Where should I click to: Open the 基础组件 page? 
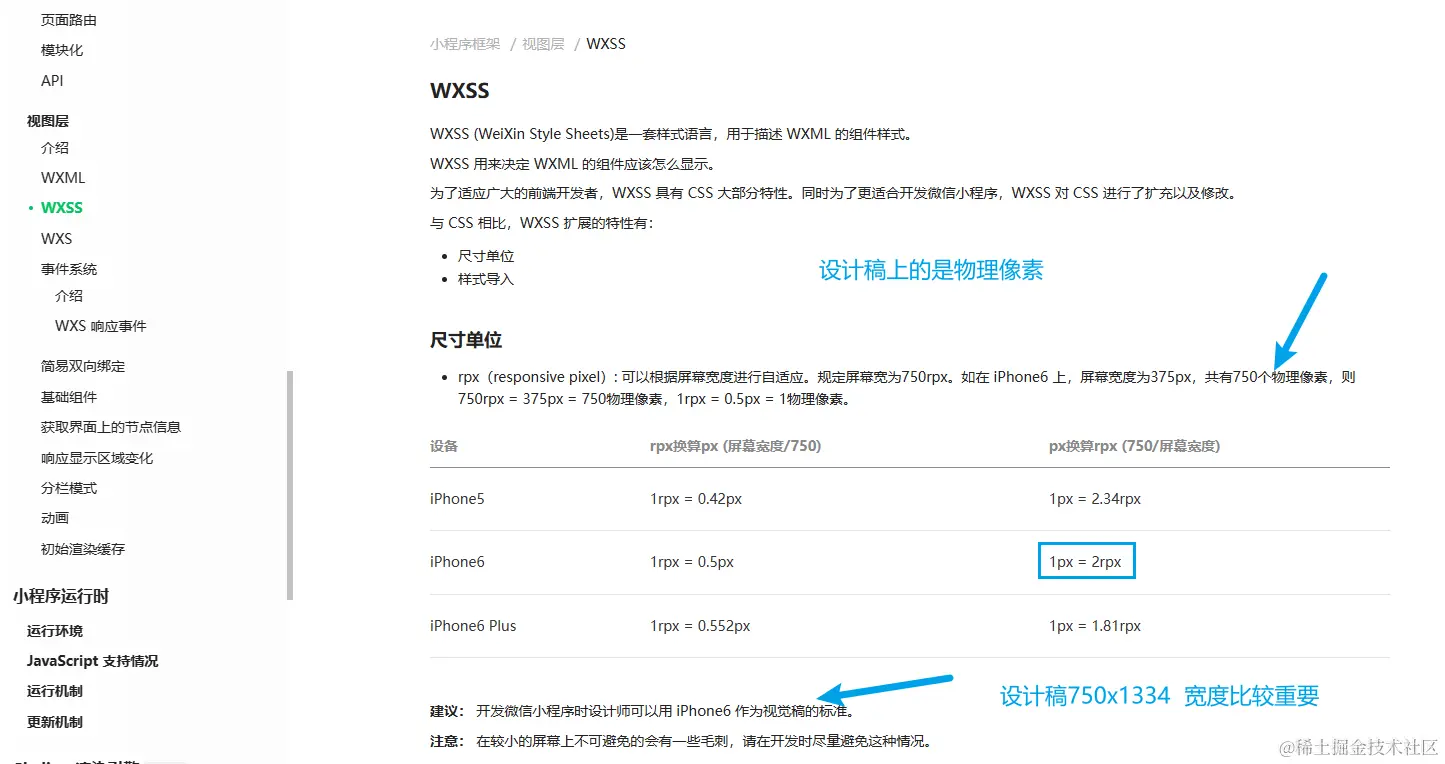tap(69, 397)
